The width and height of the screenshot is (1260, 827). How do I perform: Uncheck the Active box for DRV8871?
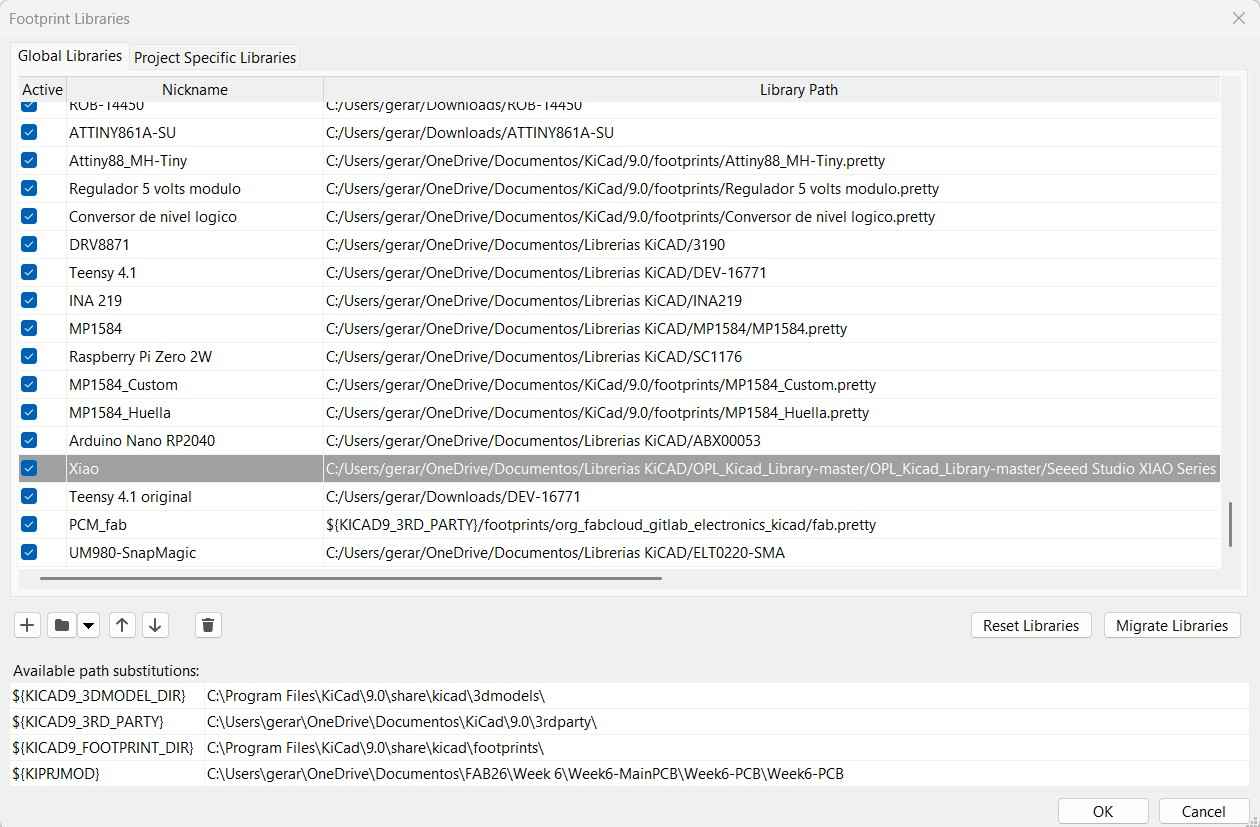29,244
